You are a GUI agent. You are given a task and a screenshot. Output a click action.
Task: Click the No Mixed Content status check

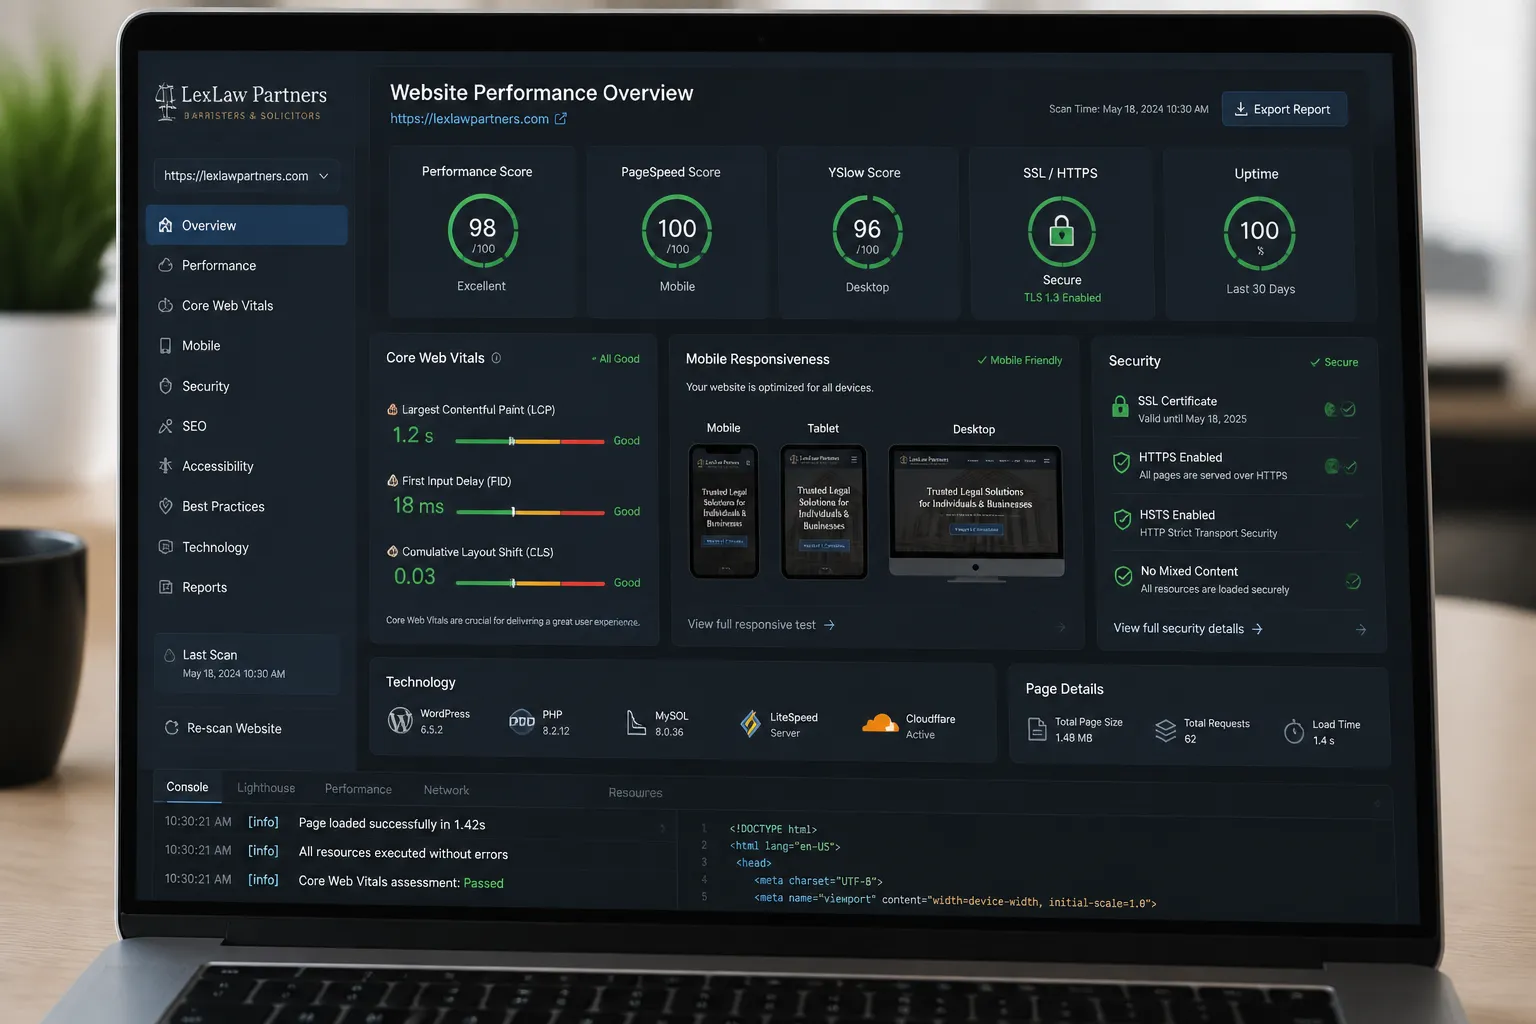pyautogui.click(x=1353, y=581)
